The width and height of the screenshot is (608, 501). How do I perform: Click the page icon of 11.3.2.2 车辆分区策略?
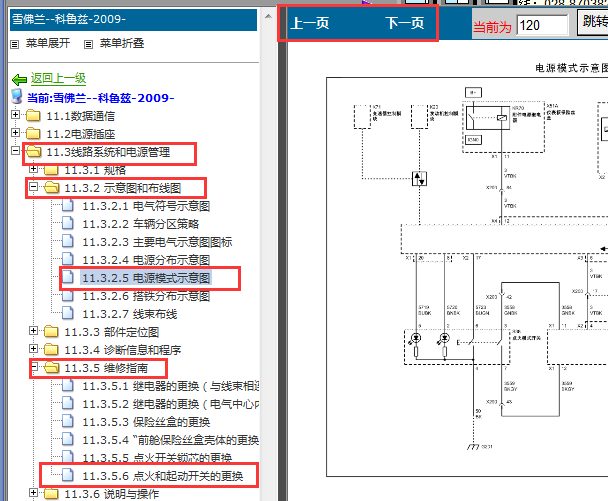coord(68,223)
